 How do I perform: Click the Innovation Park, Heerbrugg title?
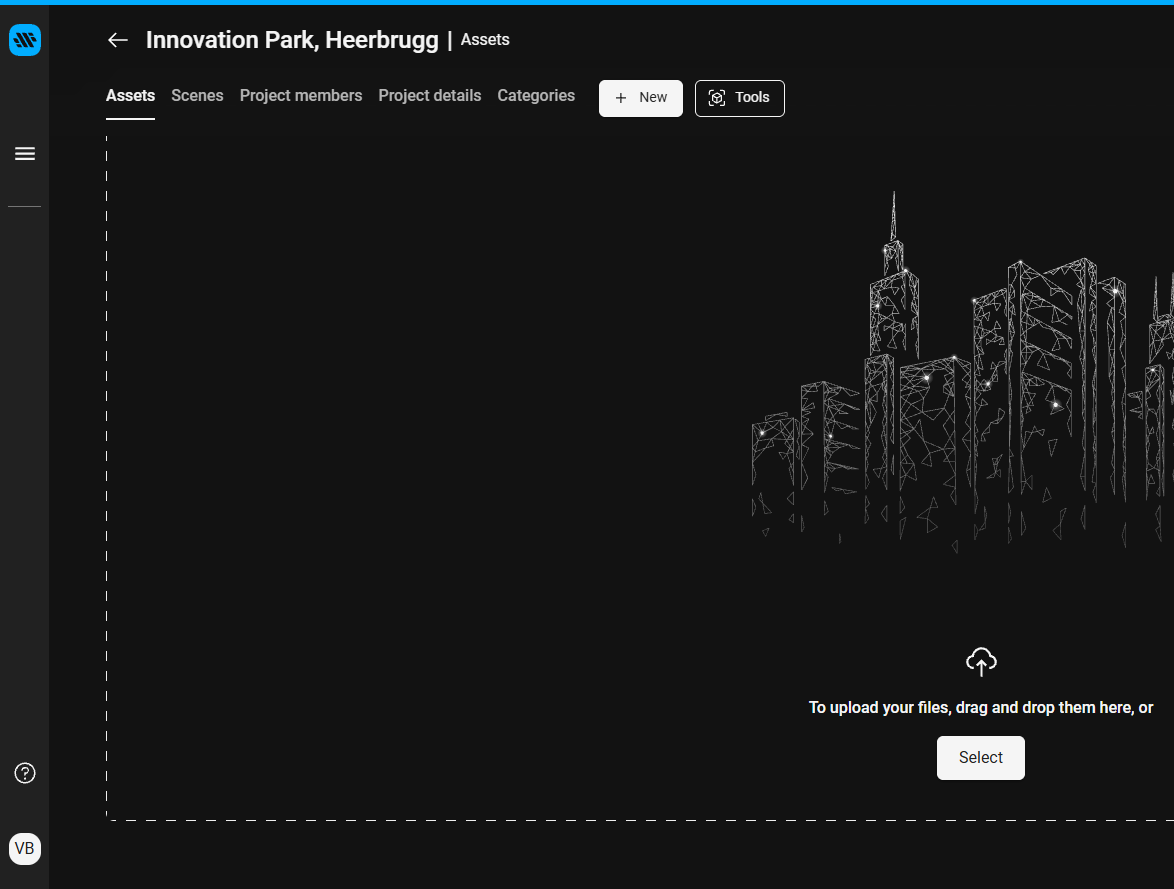click(292, 40)
